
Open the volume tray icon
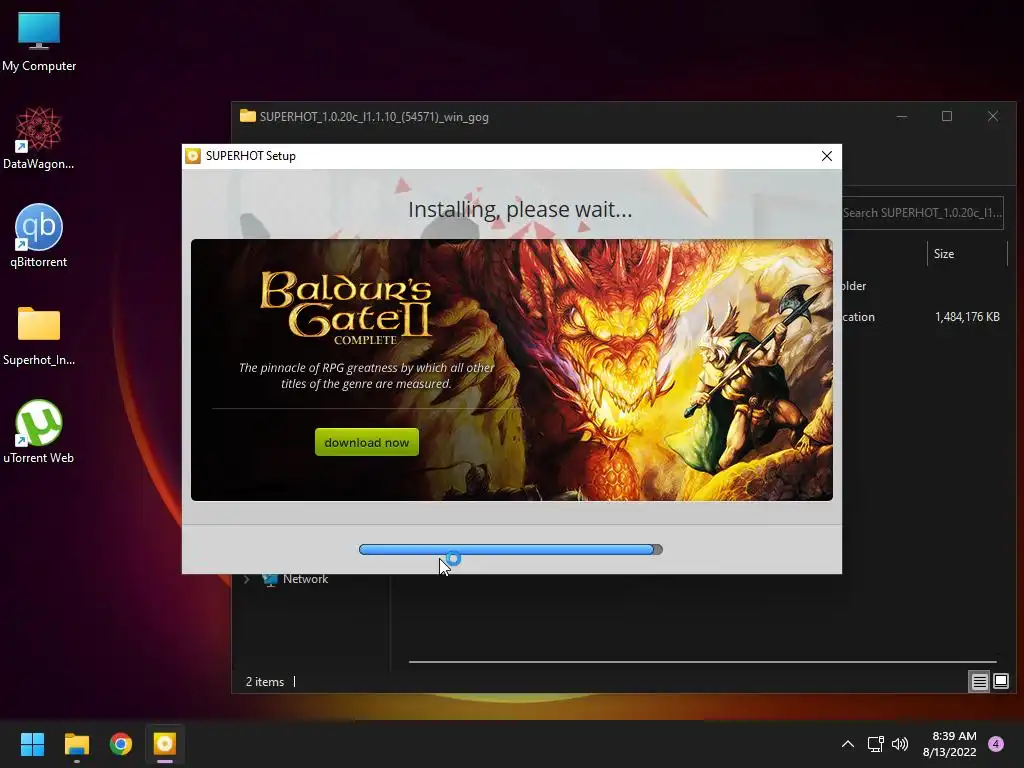(x=900, y=744)
